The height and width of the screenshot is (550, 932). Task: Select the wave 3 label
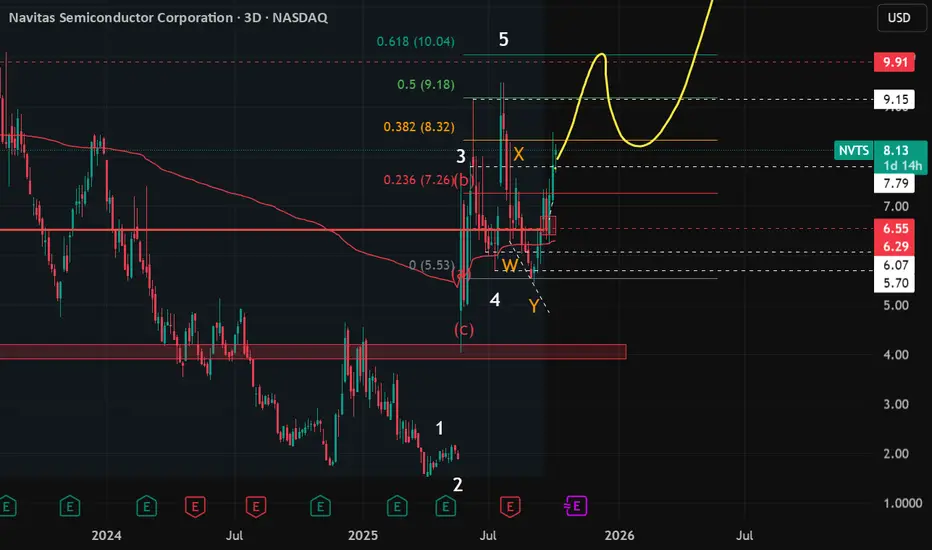(x=461, y=156)
